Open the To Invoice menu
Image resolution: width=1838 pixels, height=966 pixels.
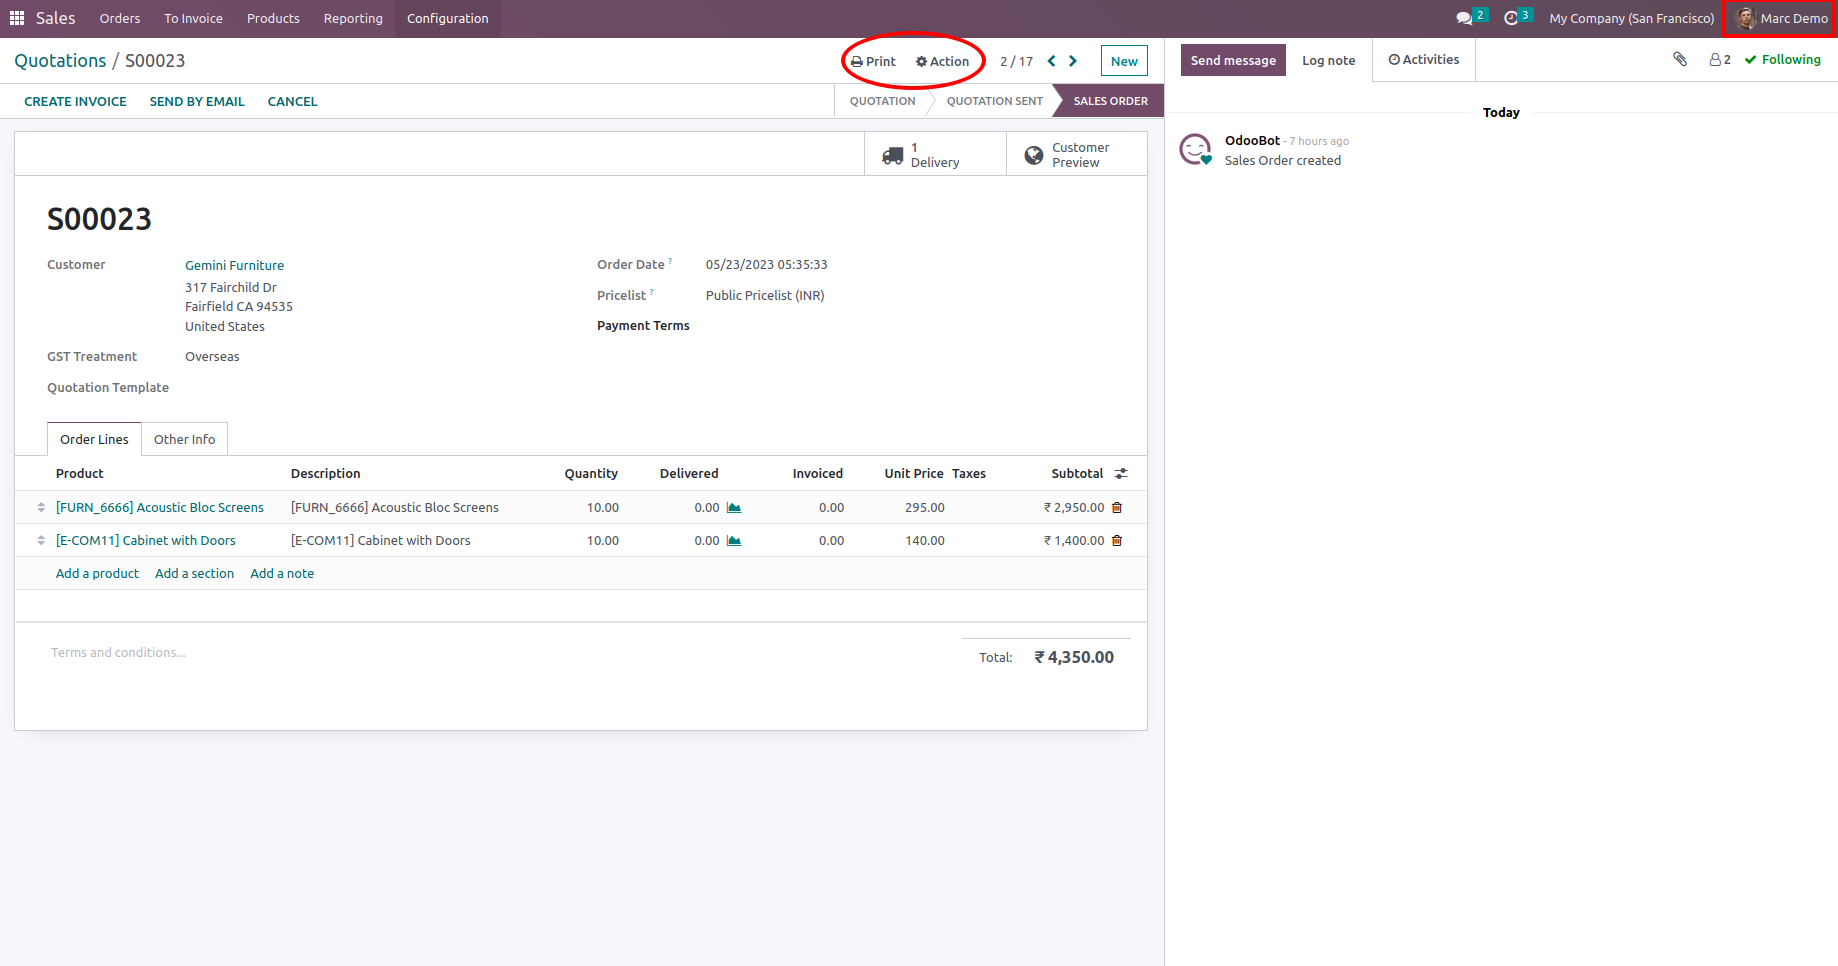[x=194, y=18]
